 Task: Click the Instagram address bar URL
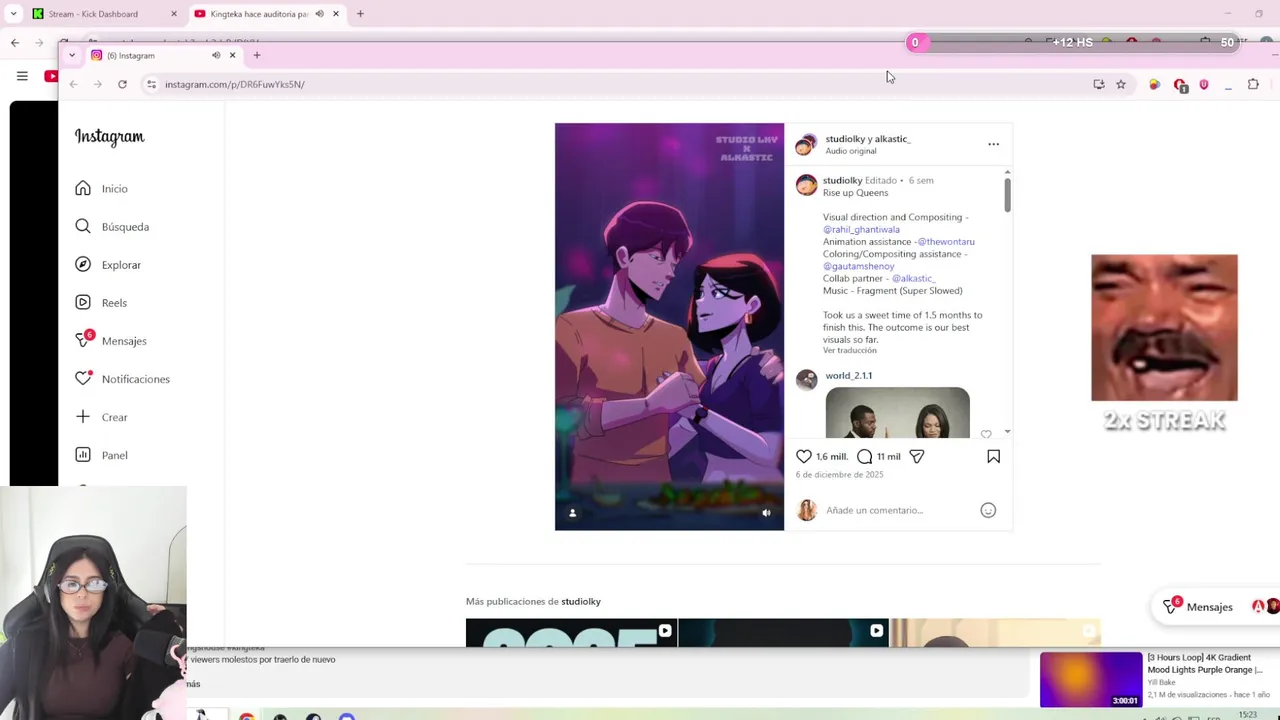(x=235, y=84)
